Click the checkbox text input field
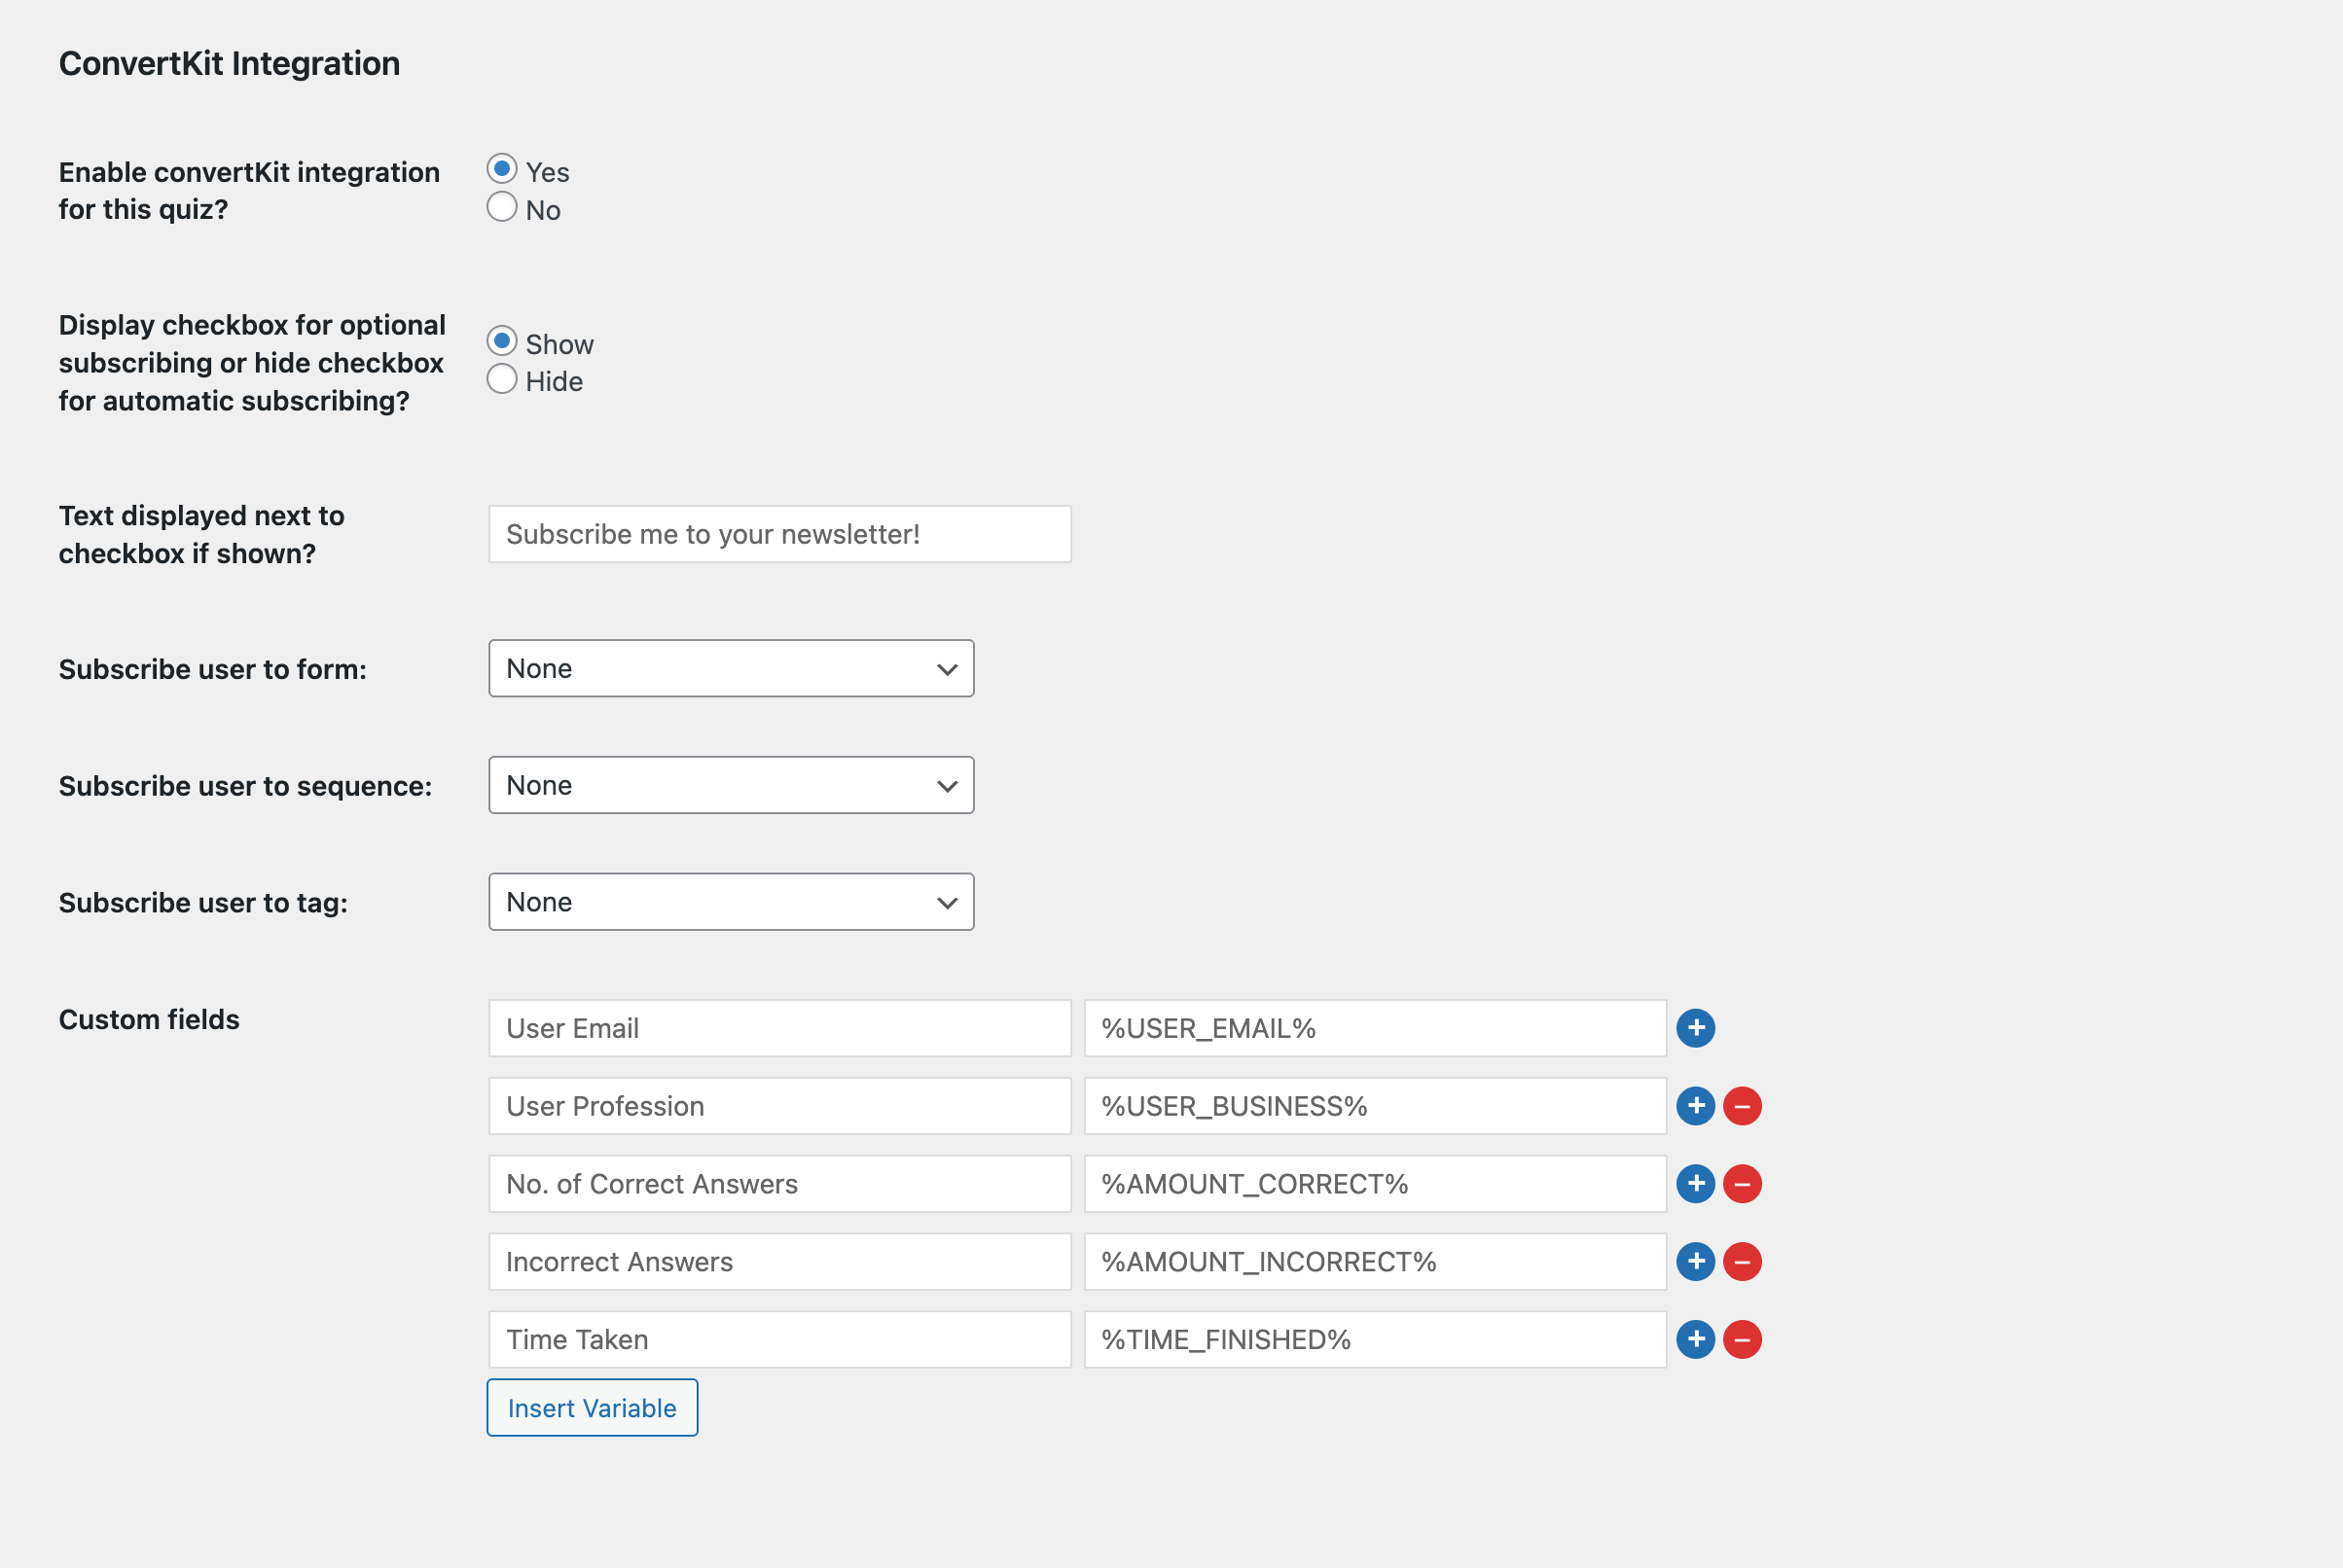 pos(779,534)
